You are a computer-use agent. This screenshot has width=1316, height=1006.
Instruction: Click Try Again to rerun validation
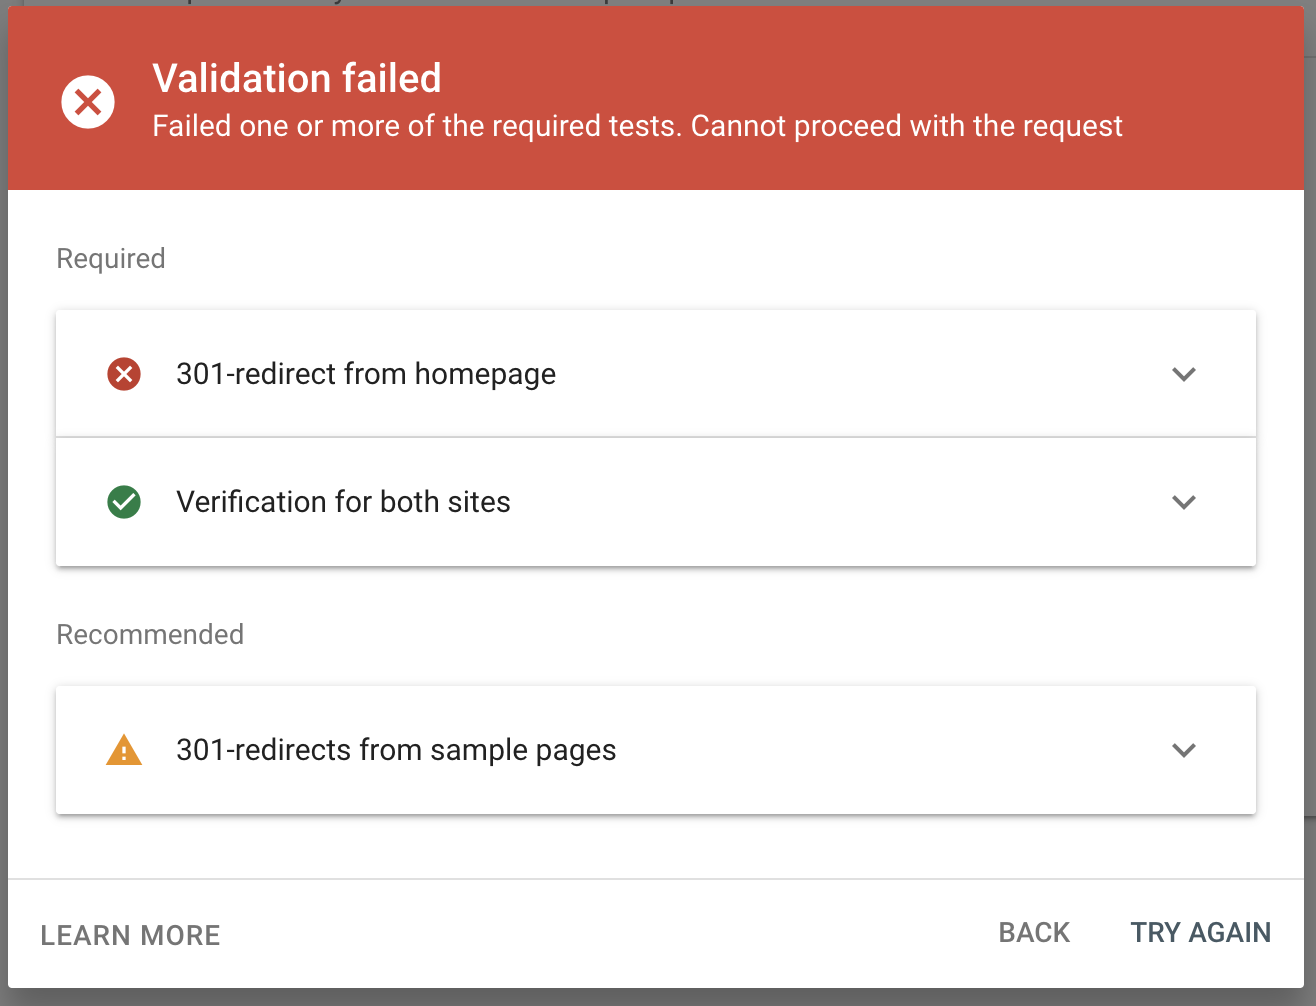coord(1200,933)
